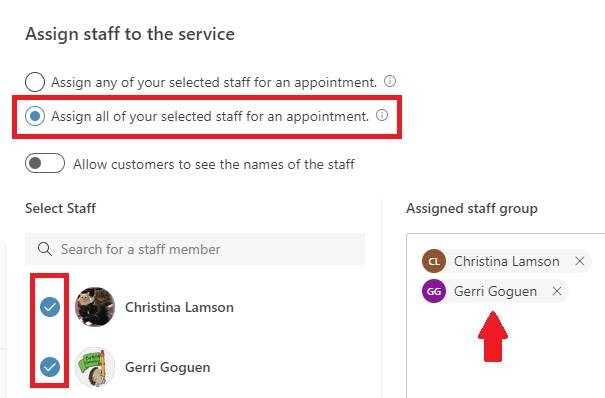Select 'Assign all of your selected staff' radio
This screenshot has height=398, width=605.
pyautogui.click(x=35, y=116)
